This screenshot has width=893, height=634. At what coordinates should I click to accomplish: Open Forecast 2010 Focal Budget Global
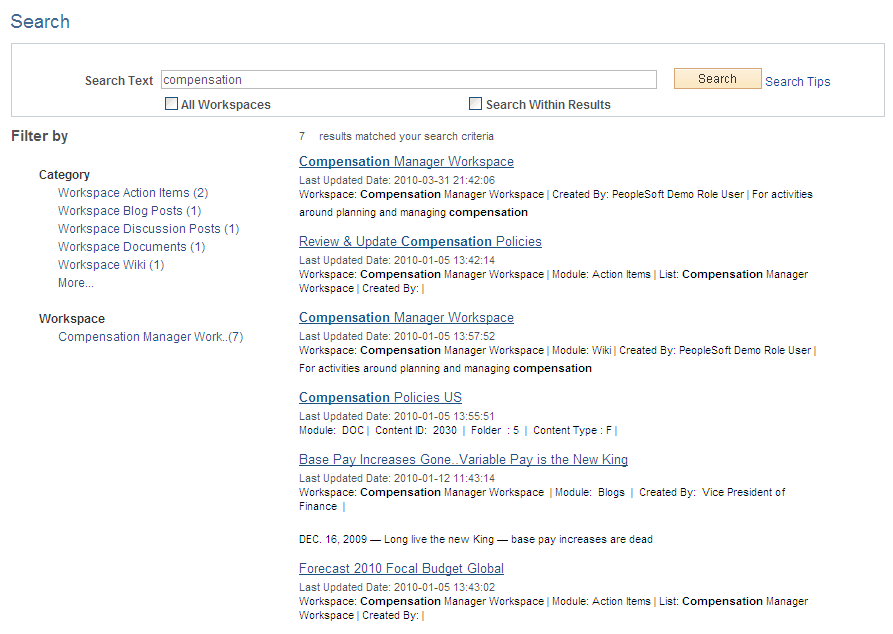pyautogui.click(x=401, y=567)
